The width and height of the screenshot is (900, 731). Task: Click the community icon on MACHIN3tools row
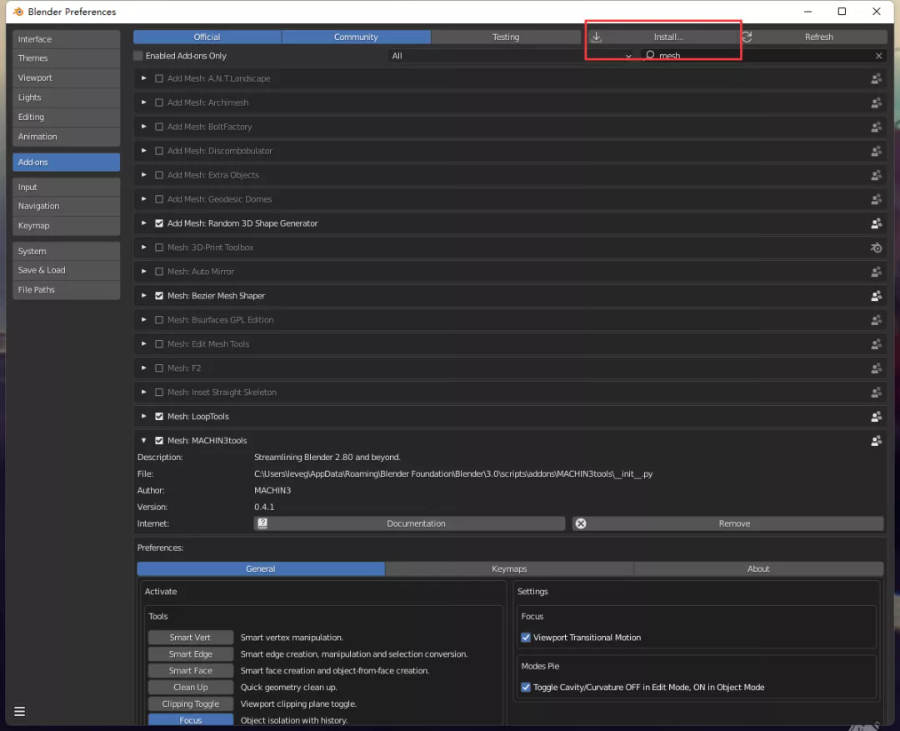click(876, 441)
